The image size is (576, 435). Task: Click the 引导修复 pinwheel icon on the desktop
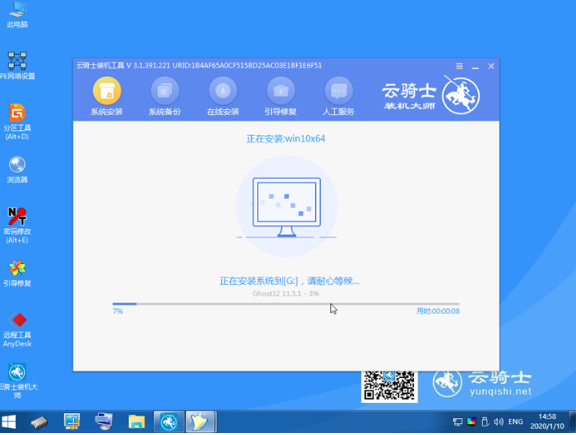pyautogui.click(x=17, y=273)
